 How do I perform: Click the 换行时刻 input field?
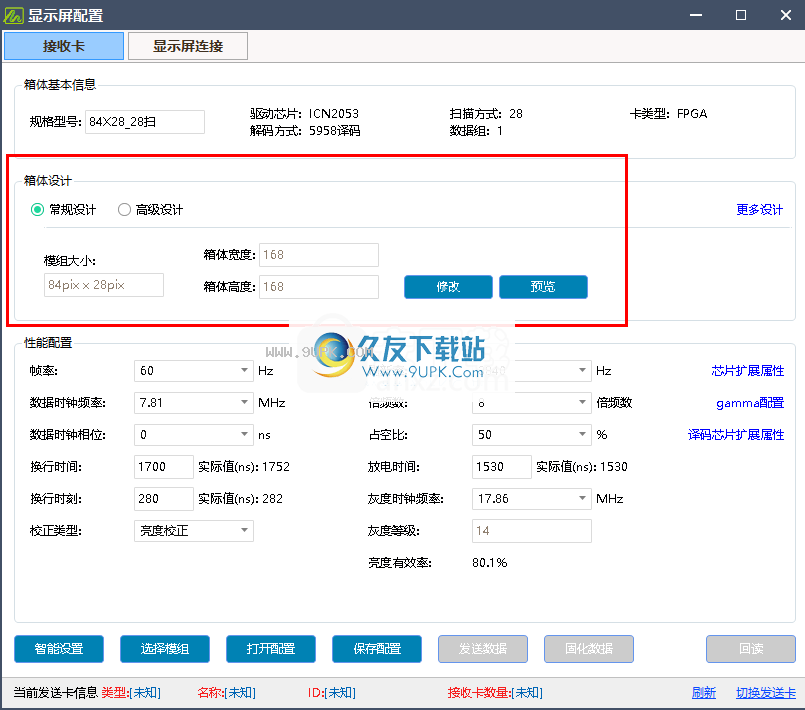(x=164, y=498)
